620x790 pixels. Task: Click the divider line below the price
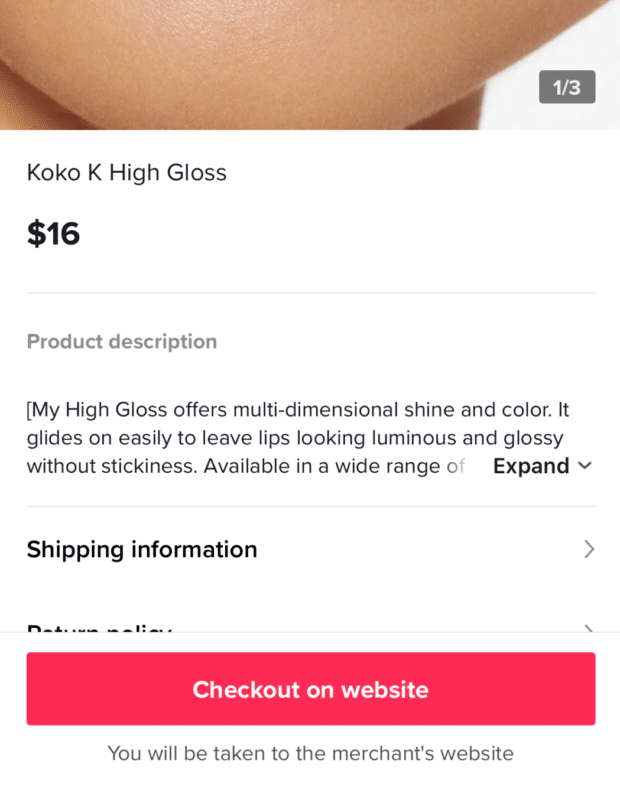[310, 293]
